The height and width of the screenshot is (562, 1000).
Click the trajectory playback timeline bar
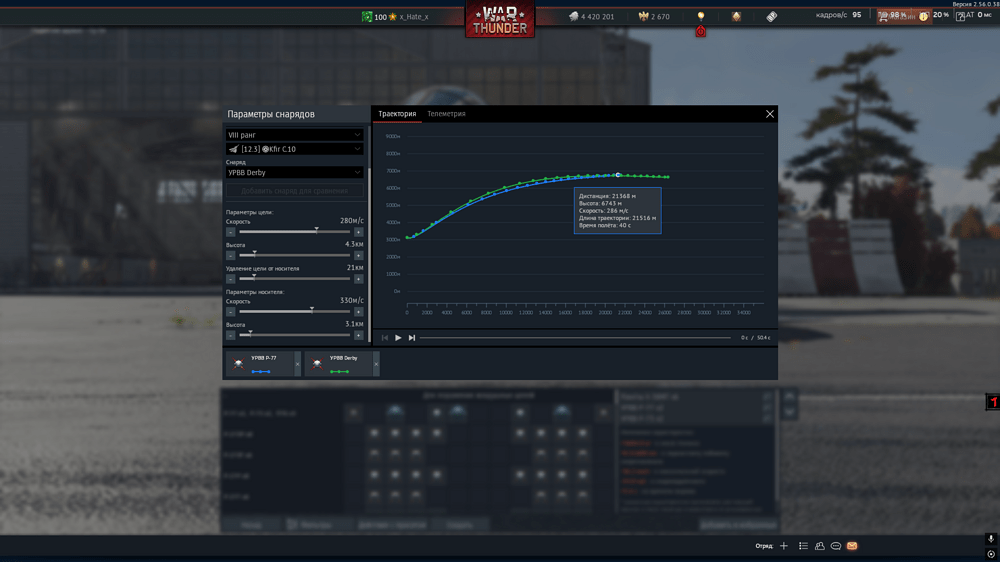tap(575, 337)
